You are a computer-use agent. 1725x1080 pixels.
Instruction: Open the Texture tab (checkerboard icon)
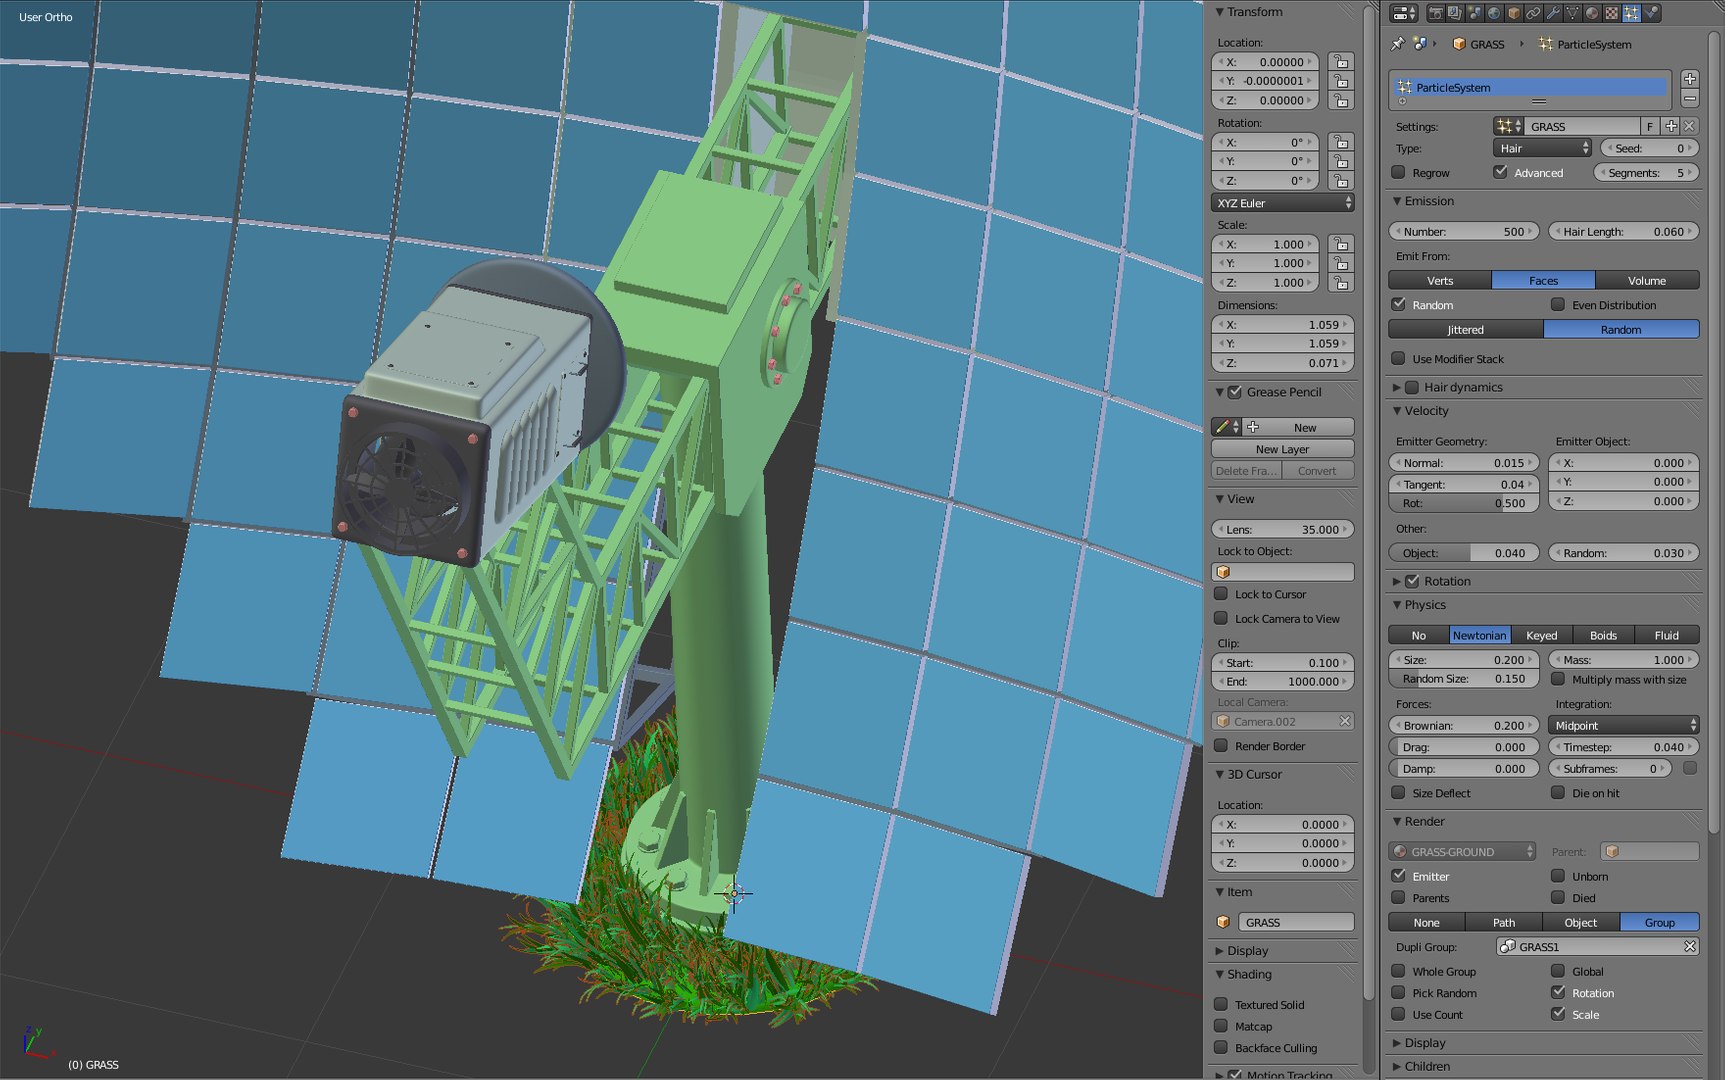[x=1612, y=13]
